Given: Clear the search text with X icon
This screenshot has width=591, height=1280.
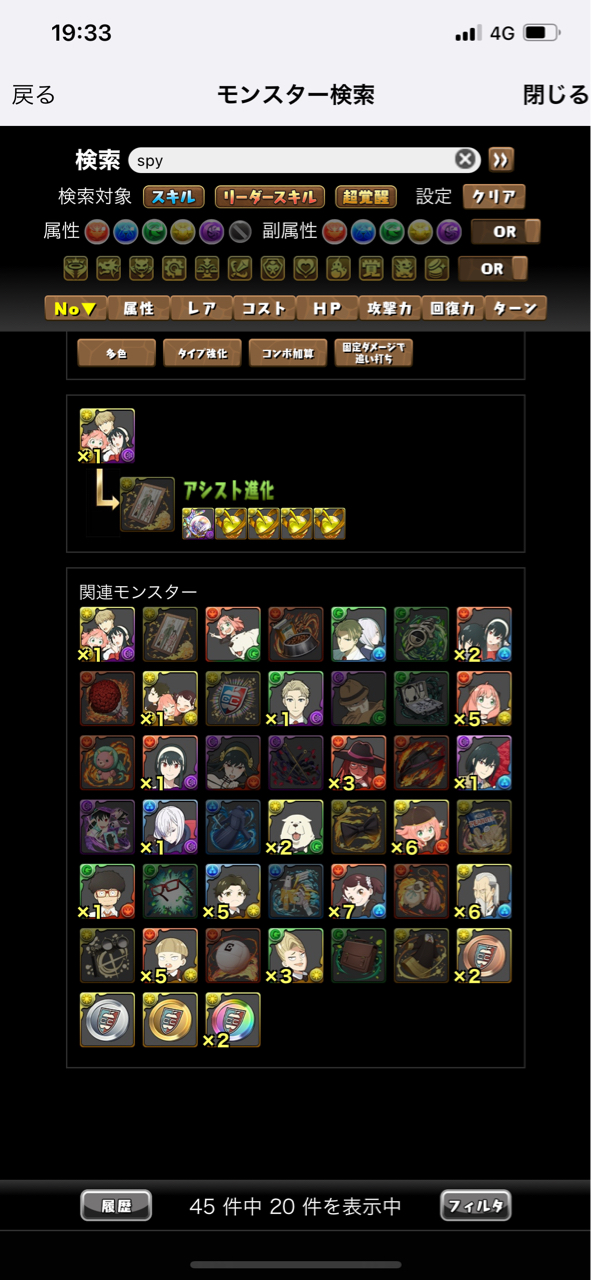Looking at the screenshot, I should (465, 160).
